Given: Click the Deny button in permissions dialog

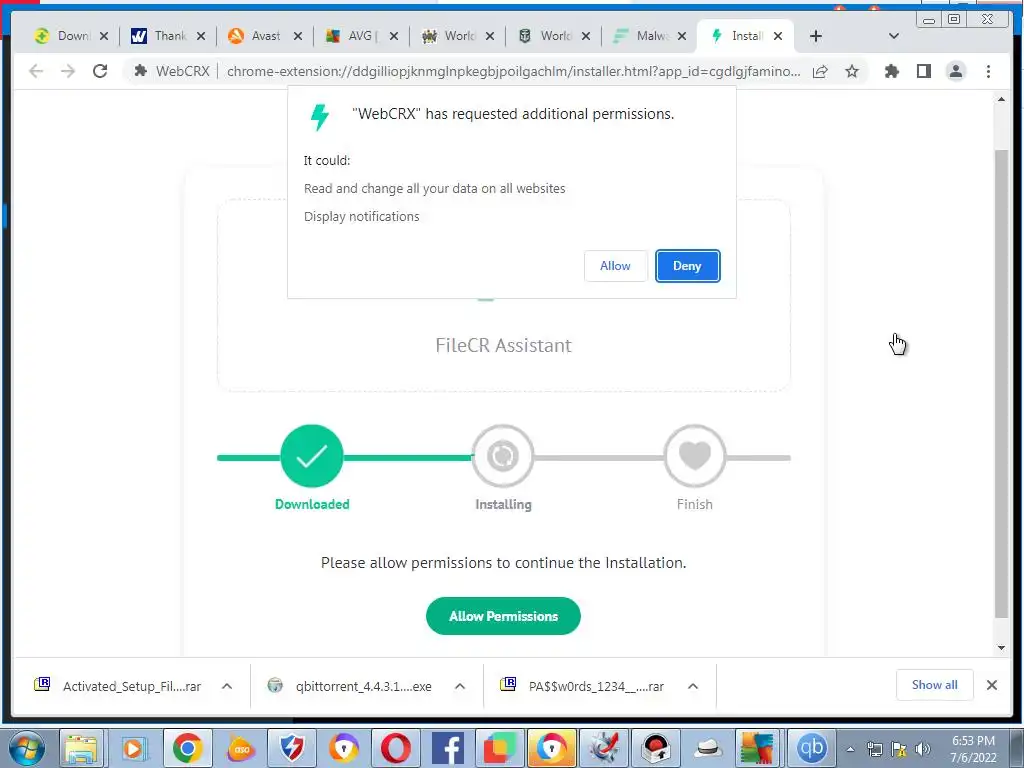Looking at the screenshot, I should (687, 266).
